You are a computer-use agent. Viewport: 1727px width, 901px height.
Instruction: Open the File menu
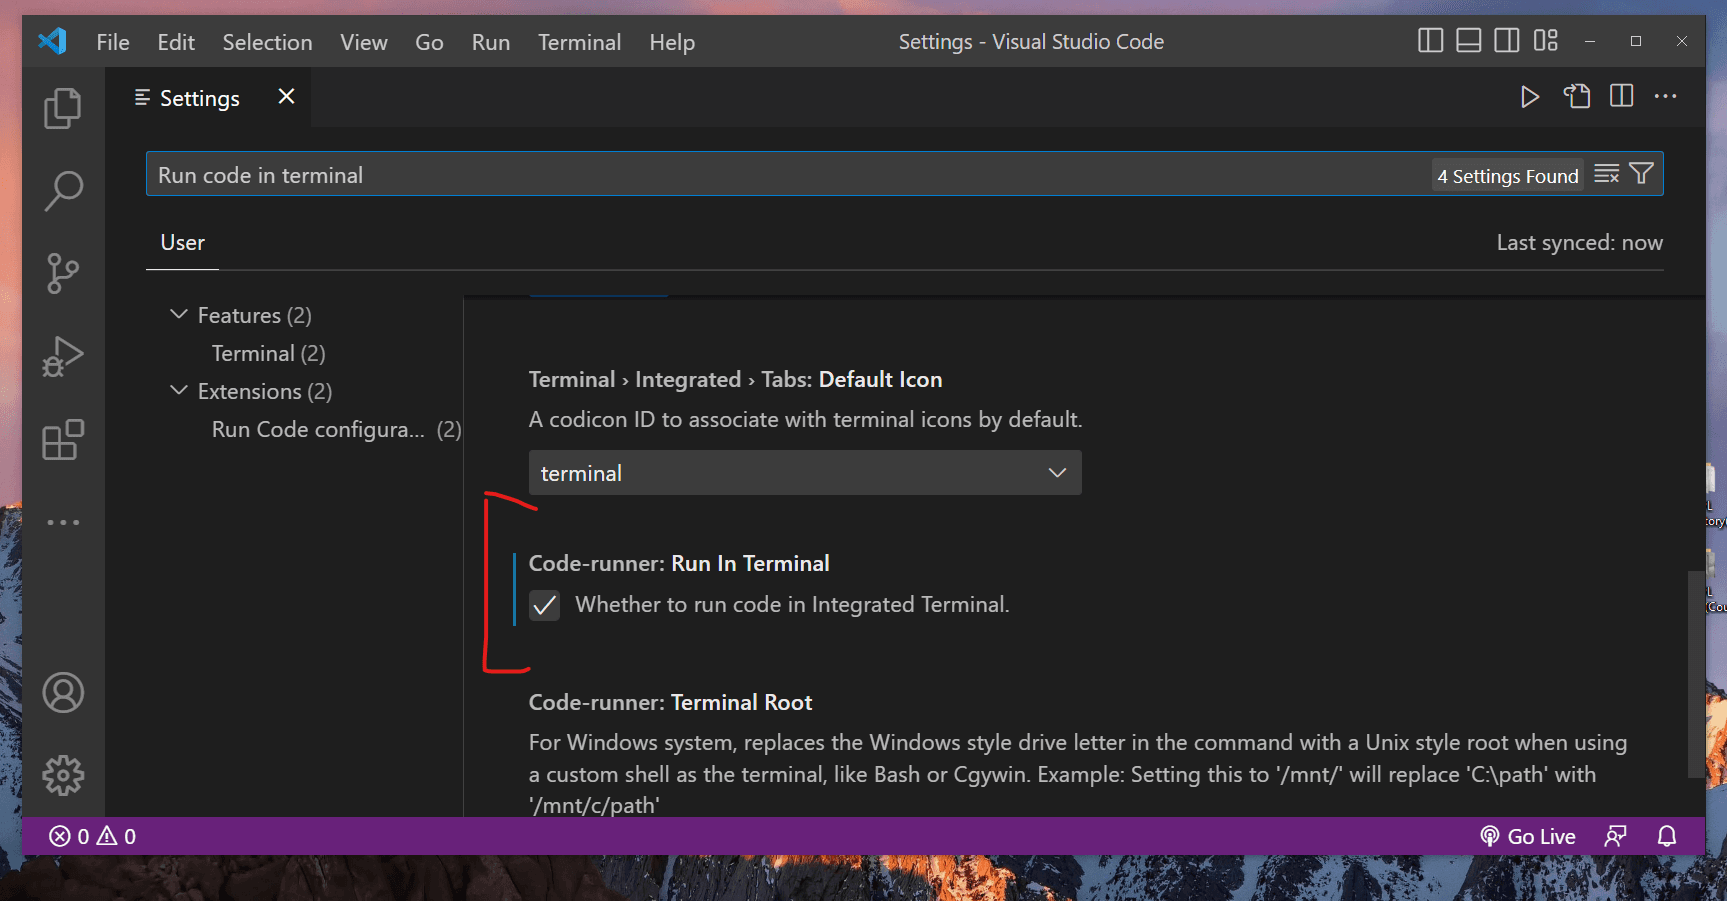pyautogui.click(x=113, y=42)
